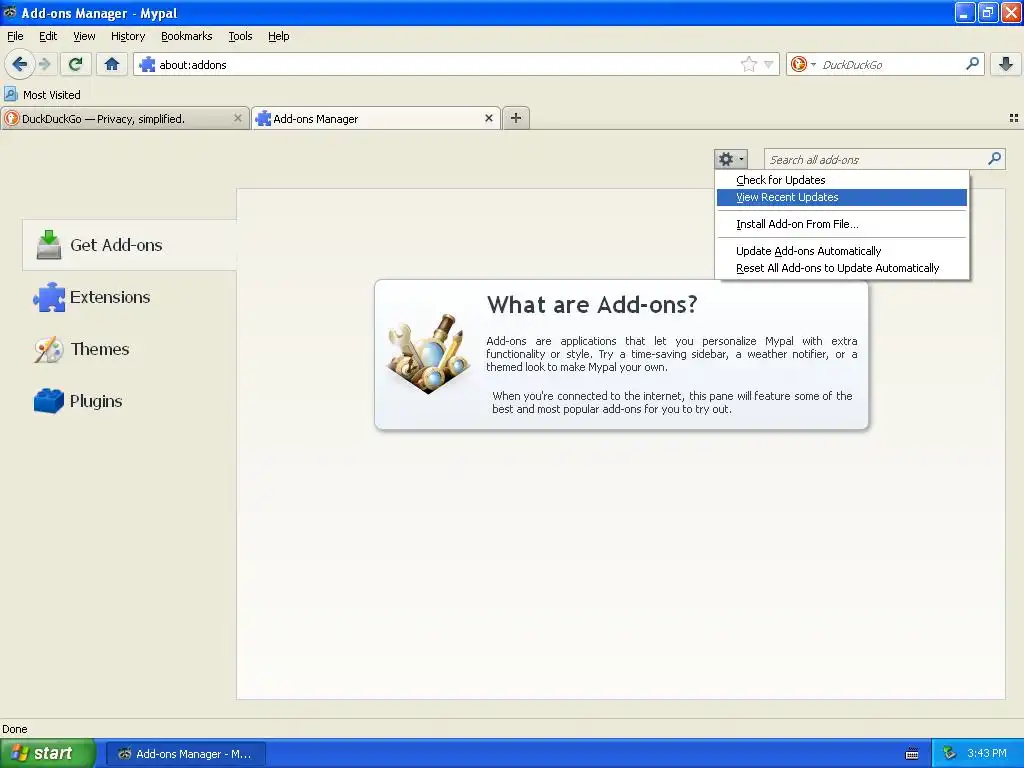Click the keyboard icon in taskbar

point(912,754)
